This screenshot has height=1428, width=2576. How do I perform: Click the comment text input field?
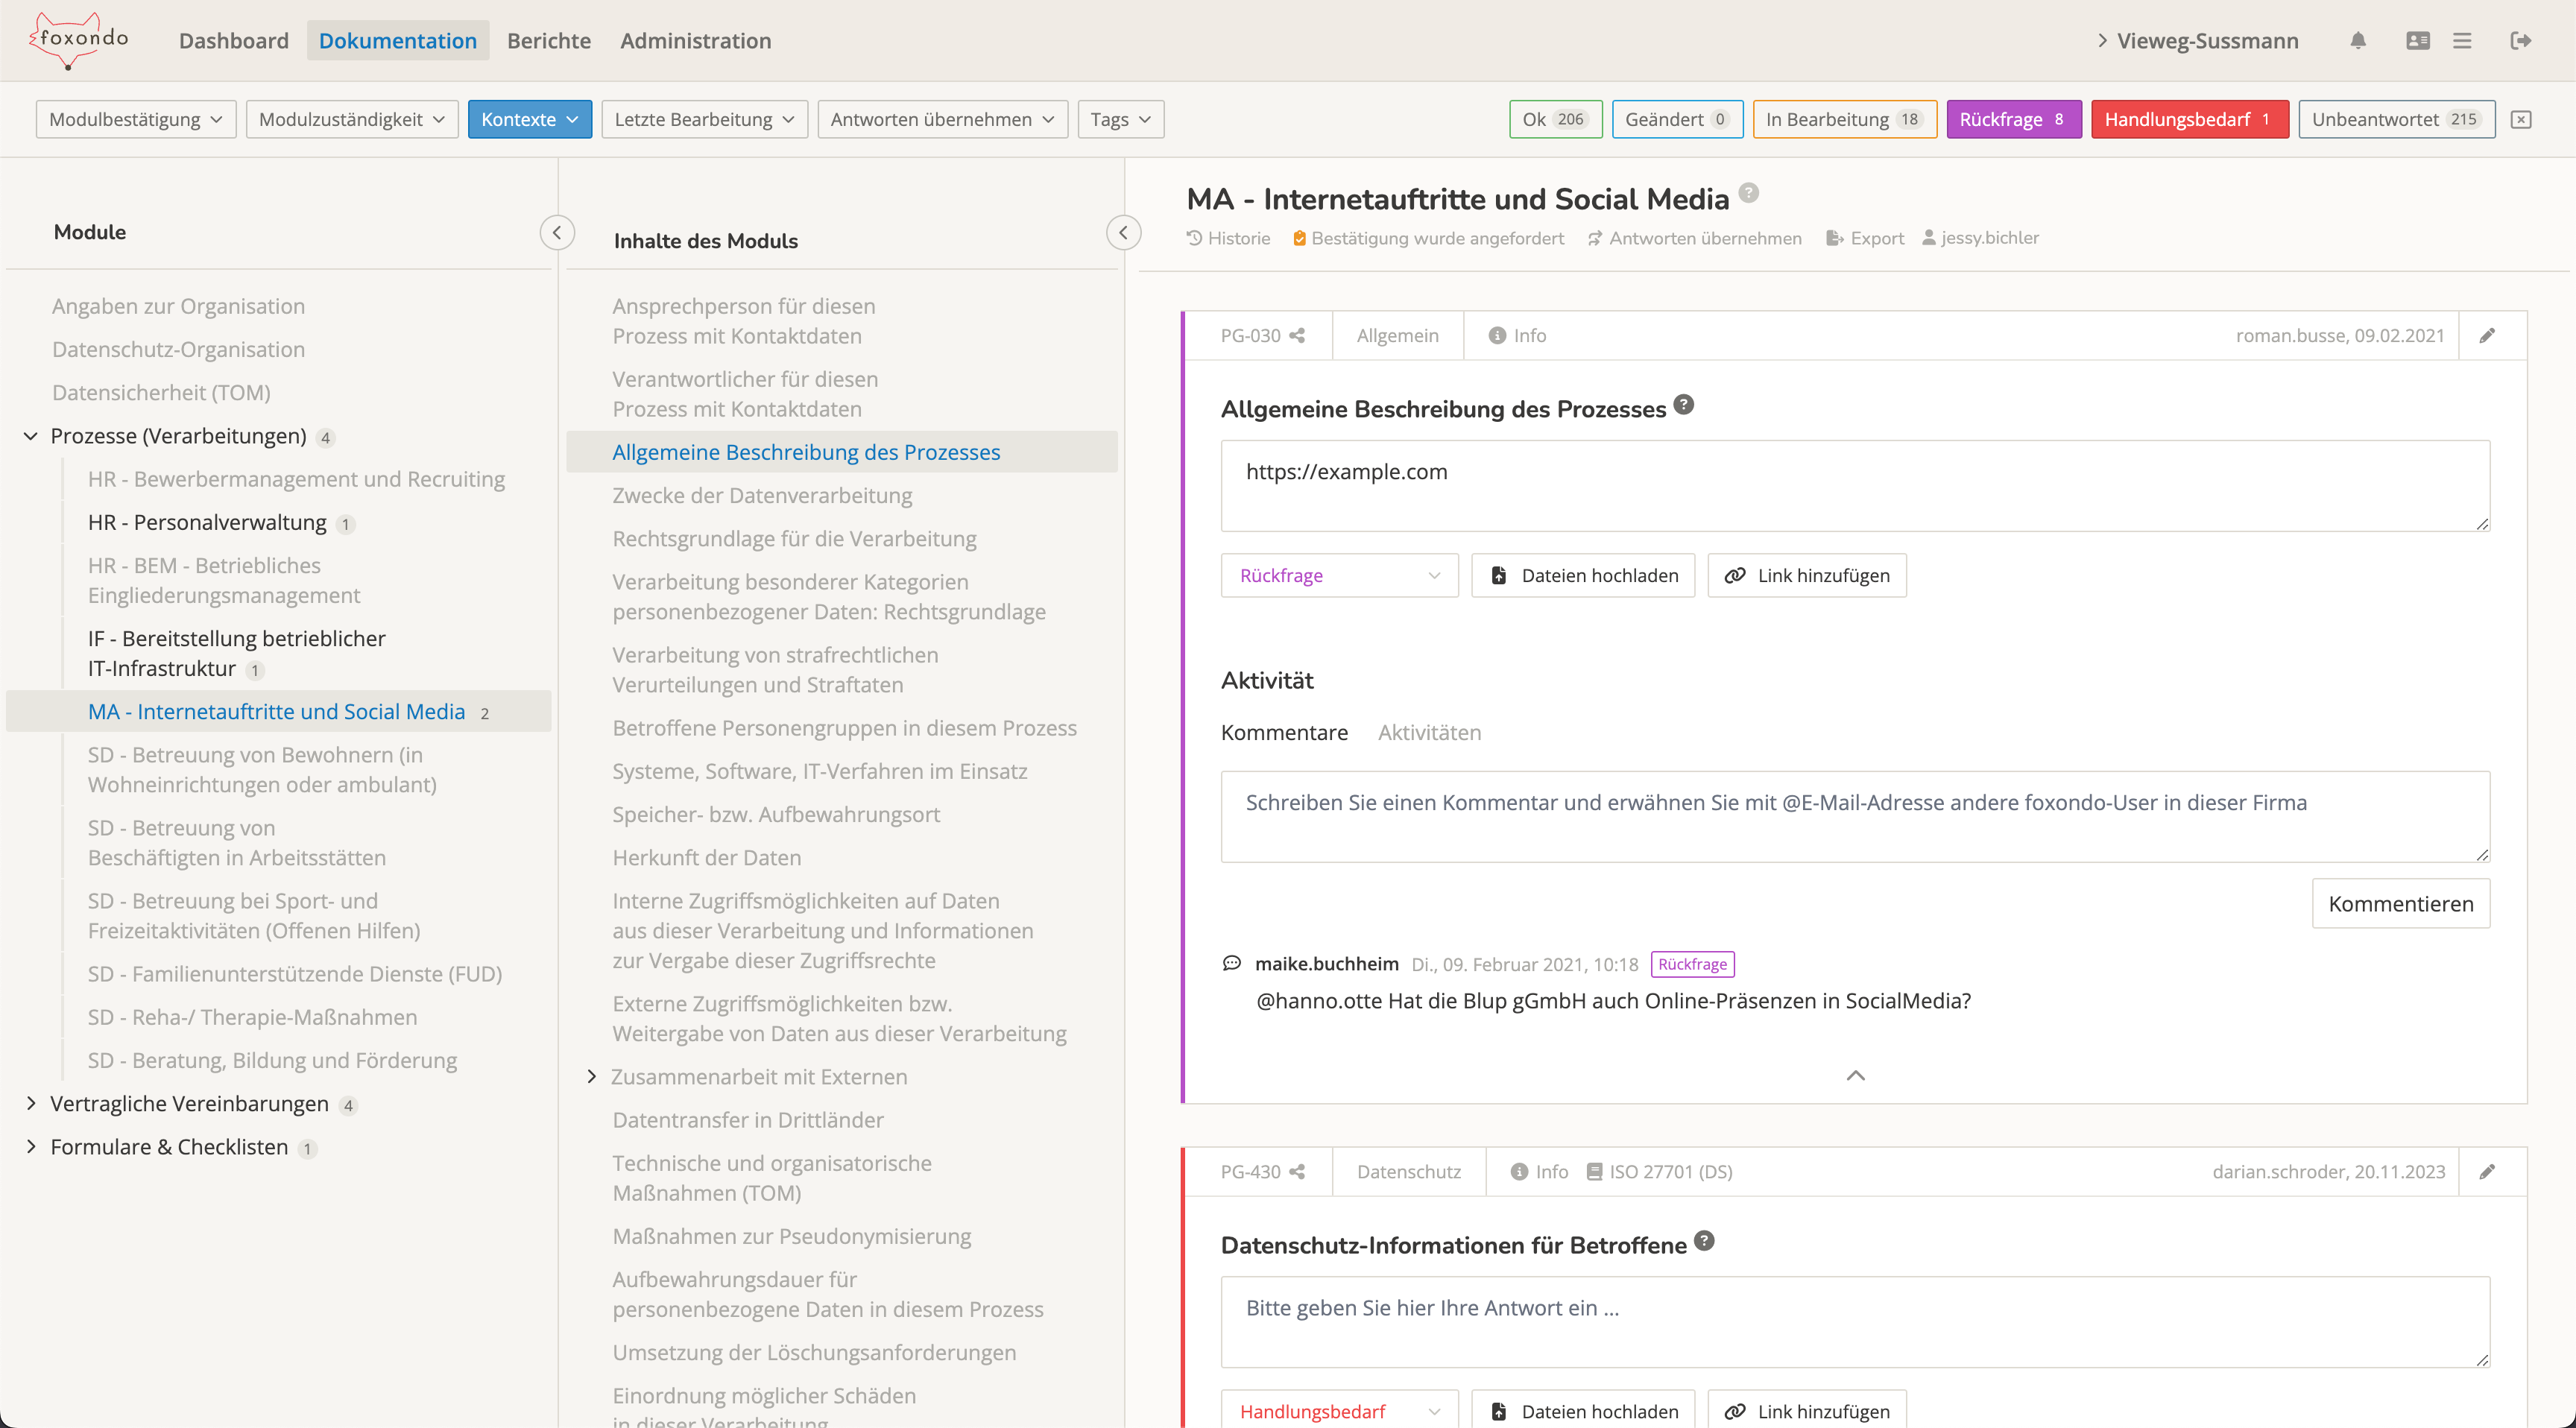pos(1854,816)
